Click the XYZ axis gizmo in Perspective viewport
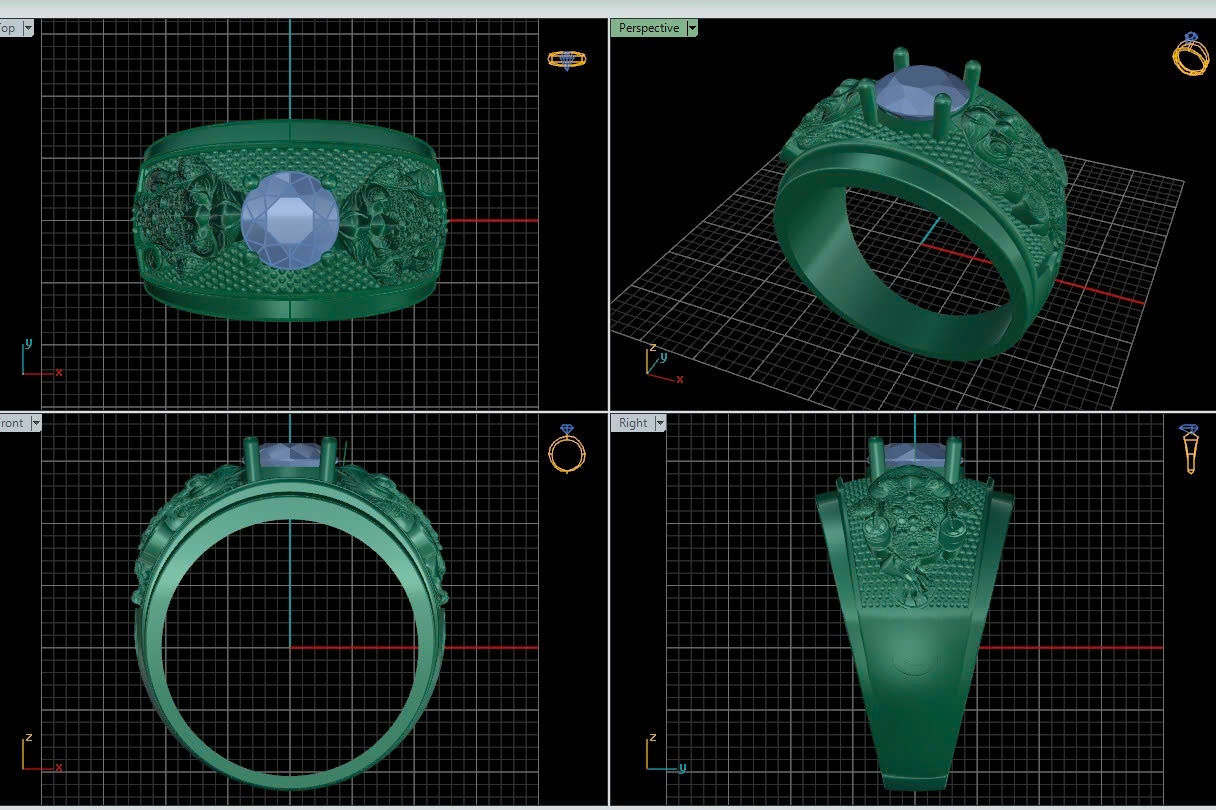The image size is (1216, 810). (660, 366)
